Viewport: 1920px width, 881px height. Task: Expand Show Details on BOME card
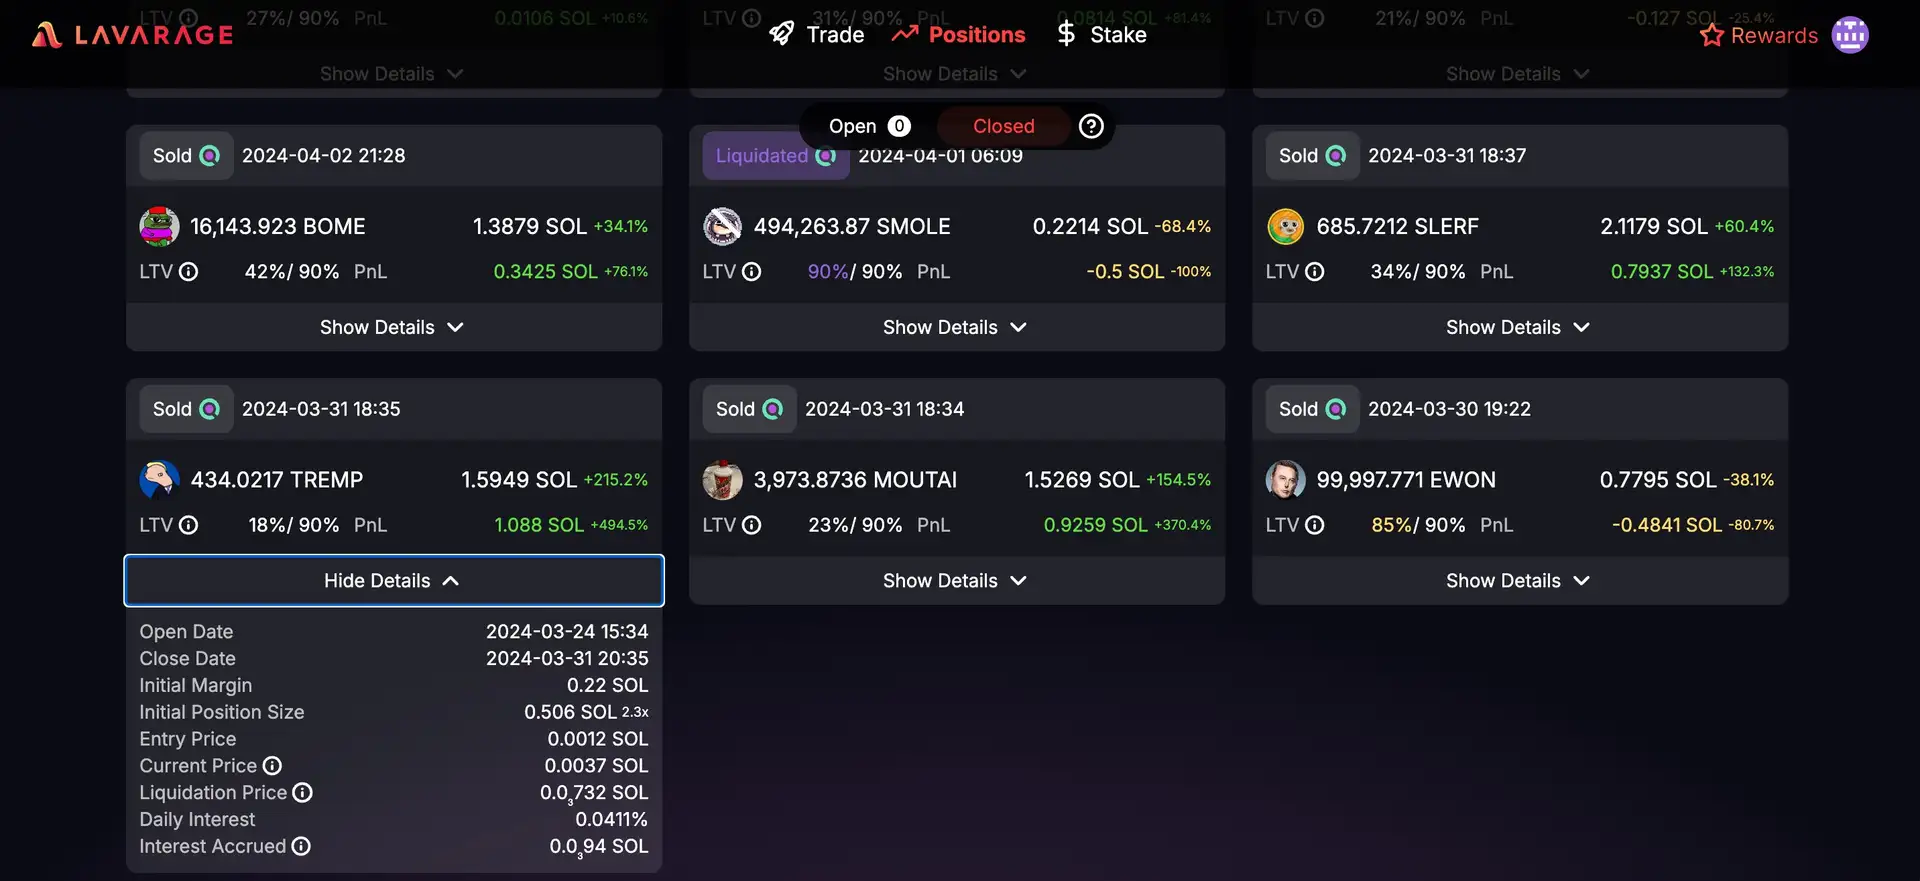(393, 328)
